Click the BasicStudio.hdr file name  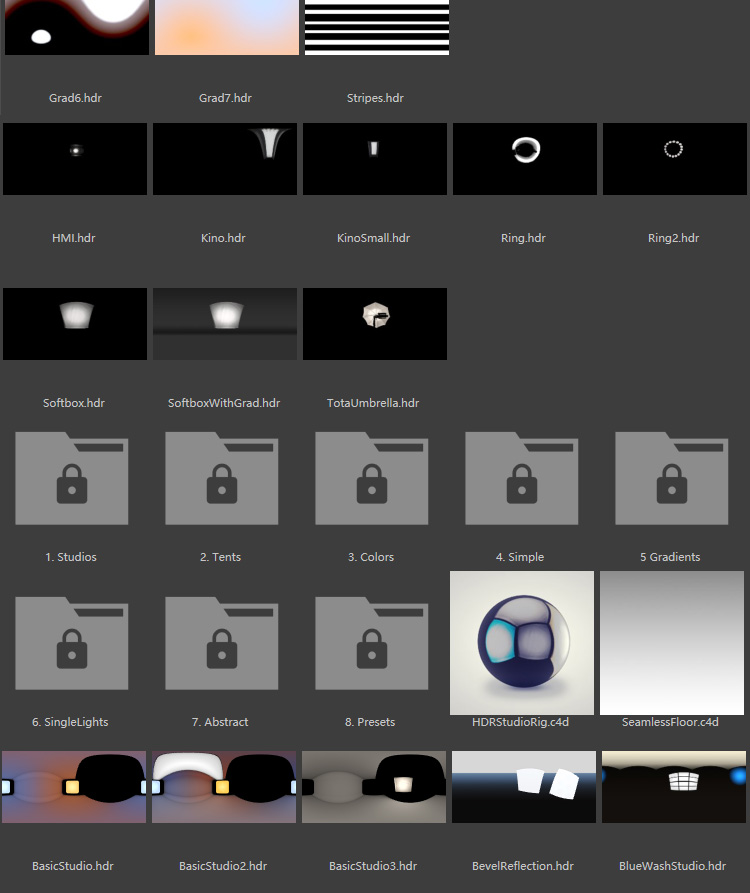click(x=73, y=866)
